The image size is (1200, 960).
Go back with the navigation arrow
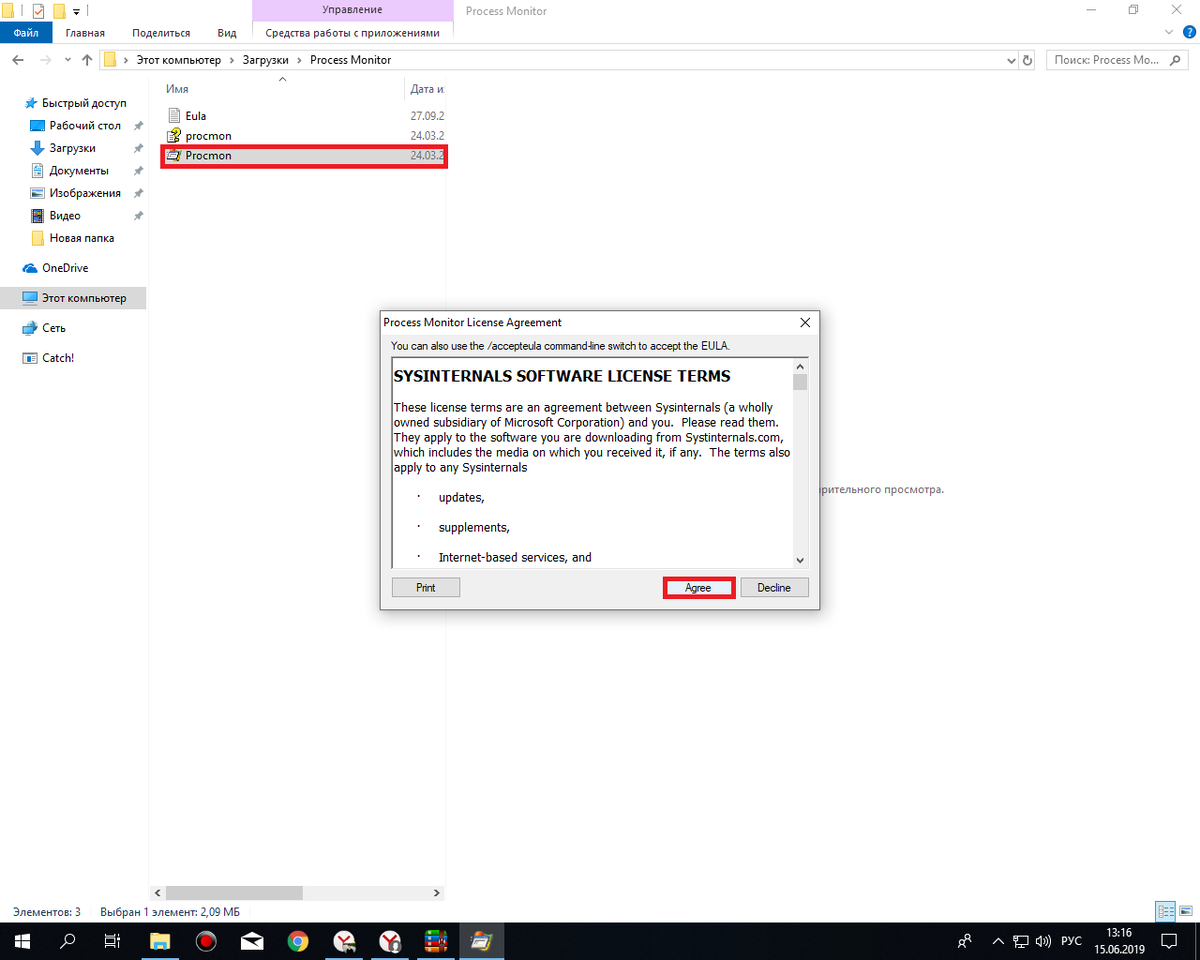click(x=18, y=60)
